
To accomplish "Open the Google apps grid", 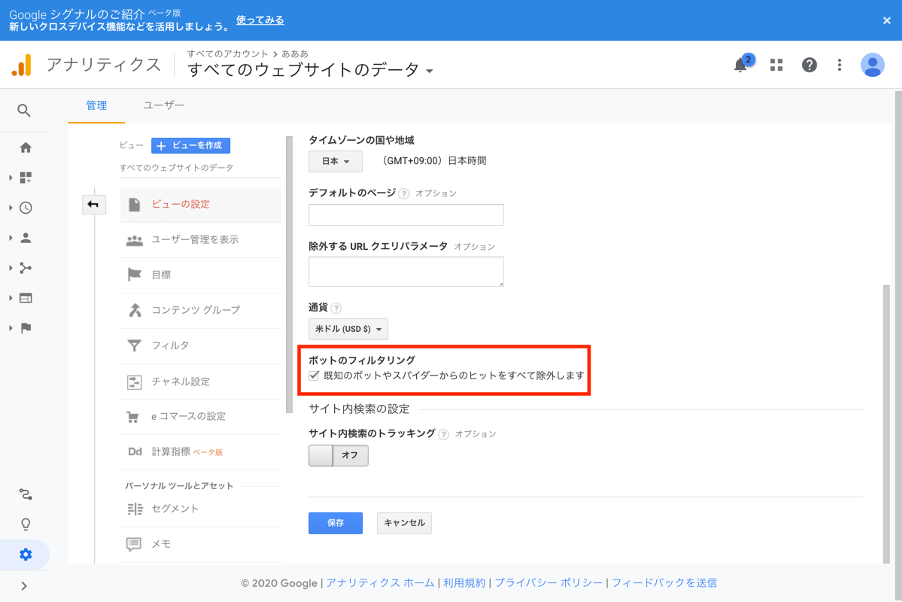I will tap(776, 65).
